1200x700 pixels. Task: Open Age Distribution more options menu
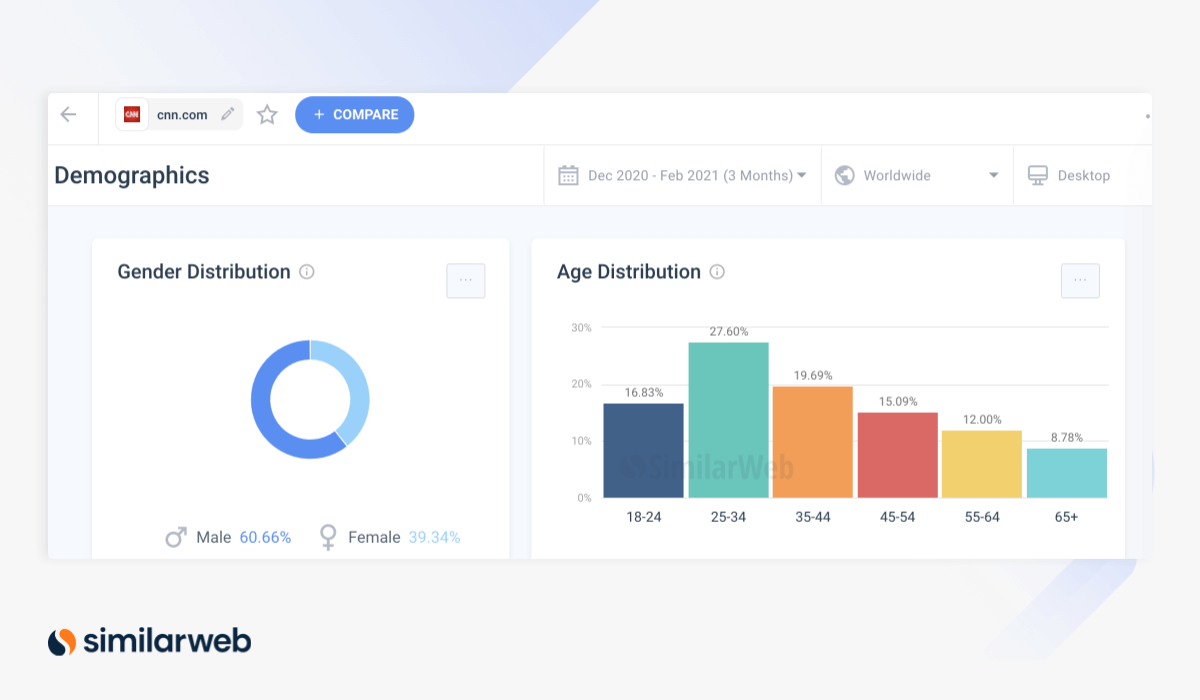tap(1079, 281)
